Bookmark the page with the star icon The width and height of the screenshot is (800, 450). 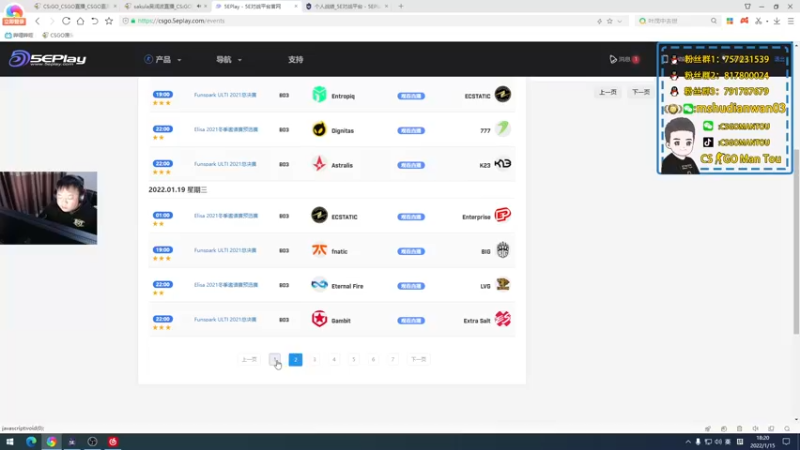[x=109, y=21]
